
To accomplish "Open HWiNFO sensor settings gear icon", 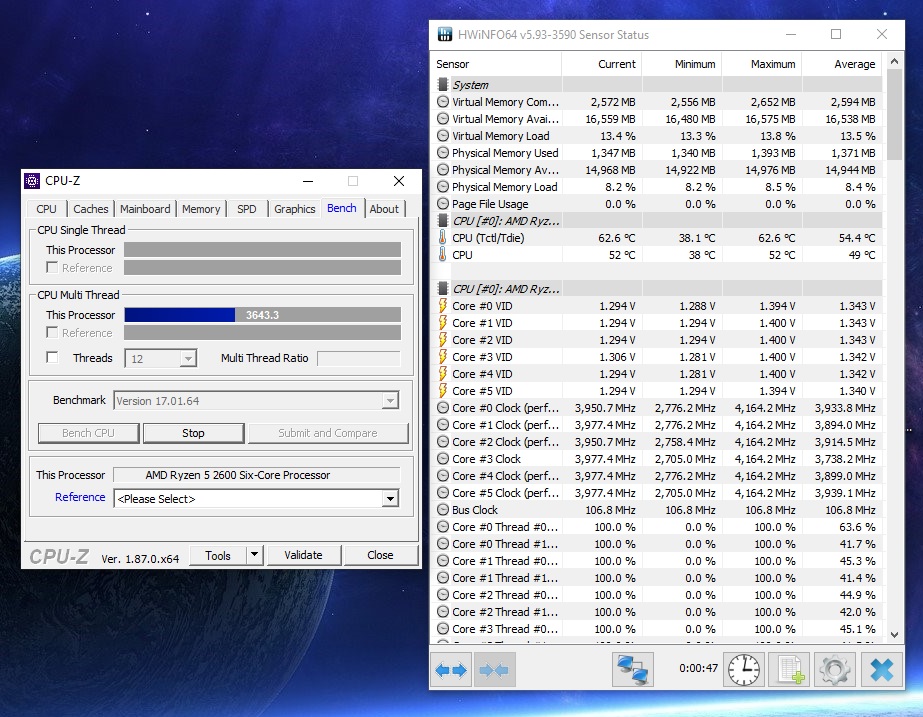I will coord(835,670).
